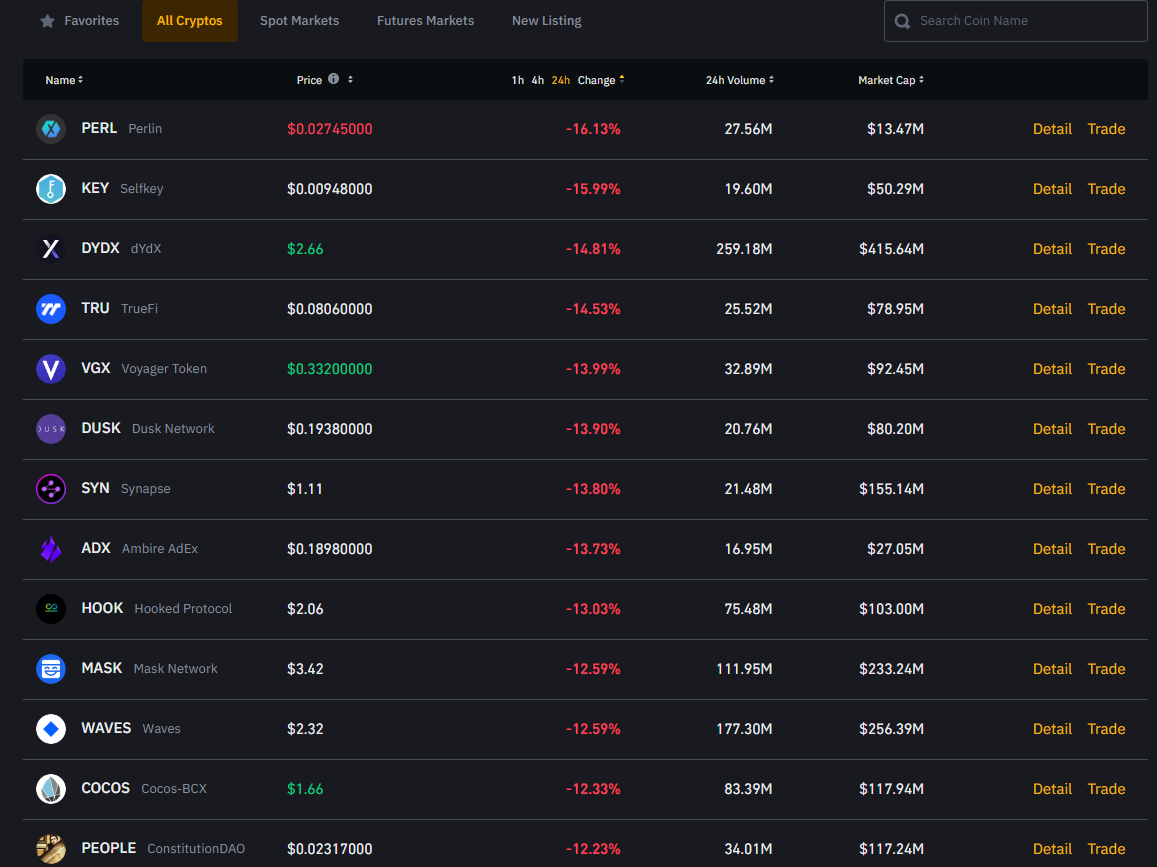Click the PERL coin logo icon
1157x867 pixels.
(x=51, y=129)
